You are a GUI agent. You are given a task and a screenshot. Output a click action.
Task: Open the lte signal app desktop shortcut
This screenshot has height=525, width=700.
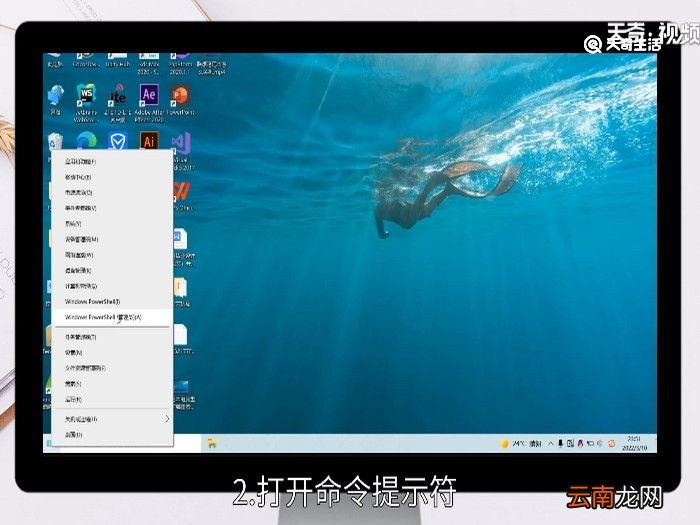click(x=118, y=102)
